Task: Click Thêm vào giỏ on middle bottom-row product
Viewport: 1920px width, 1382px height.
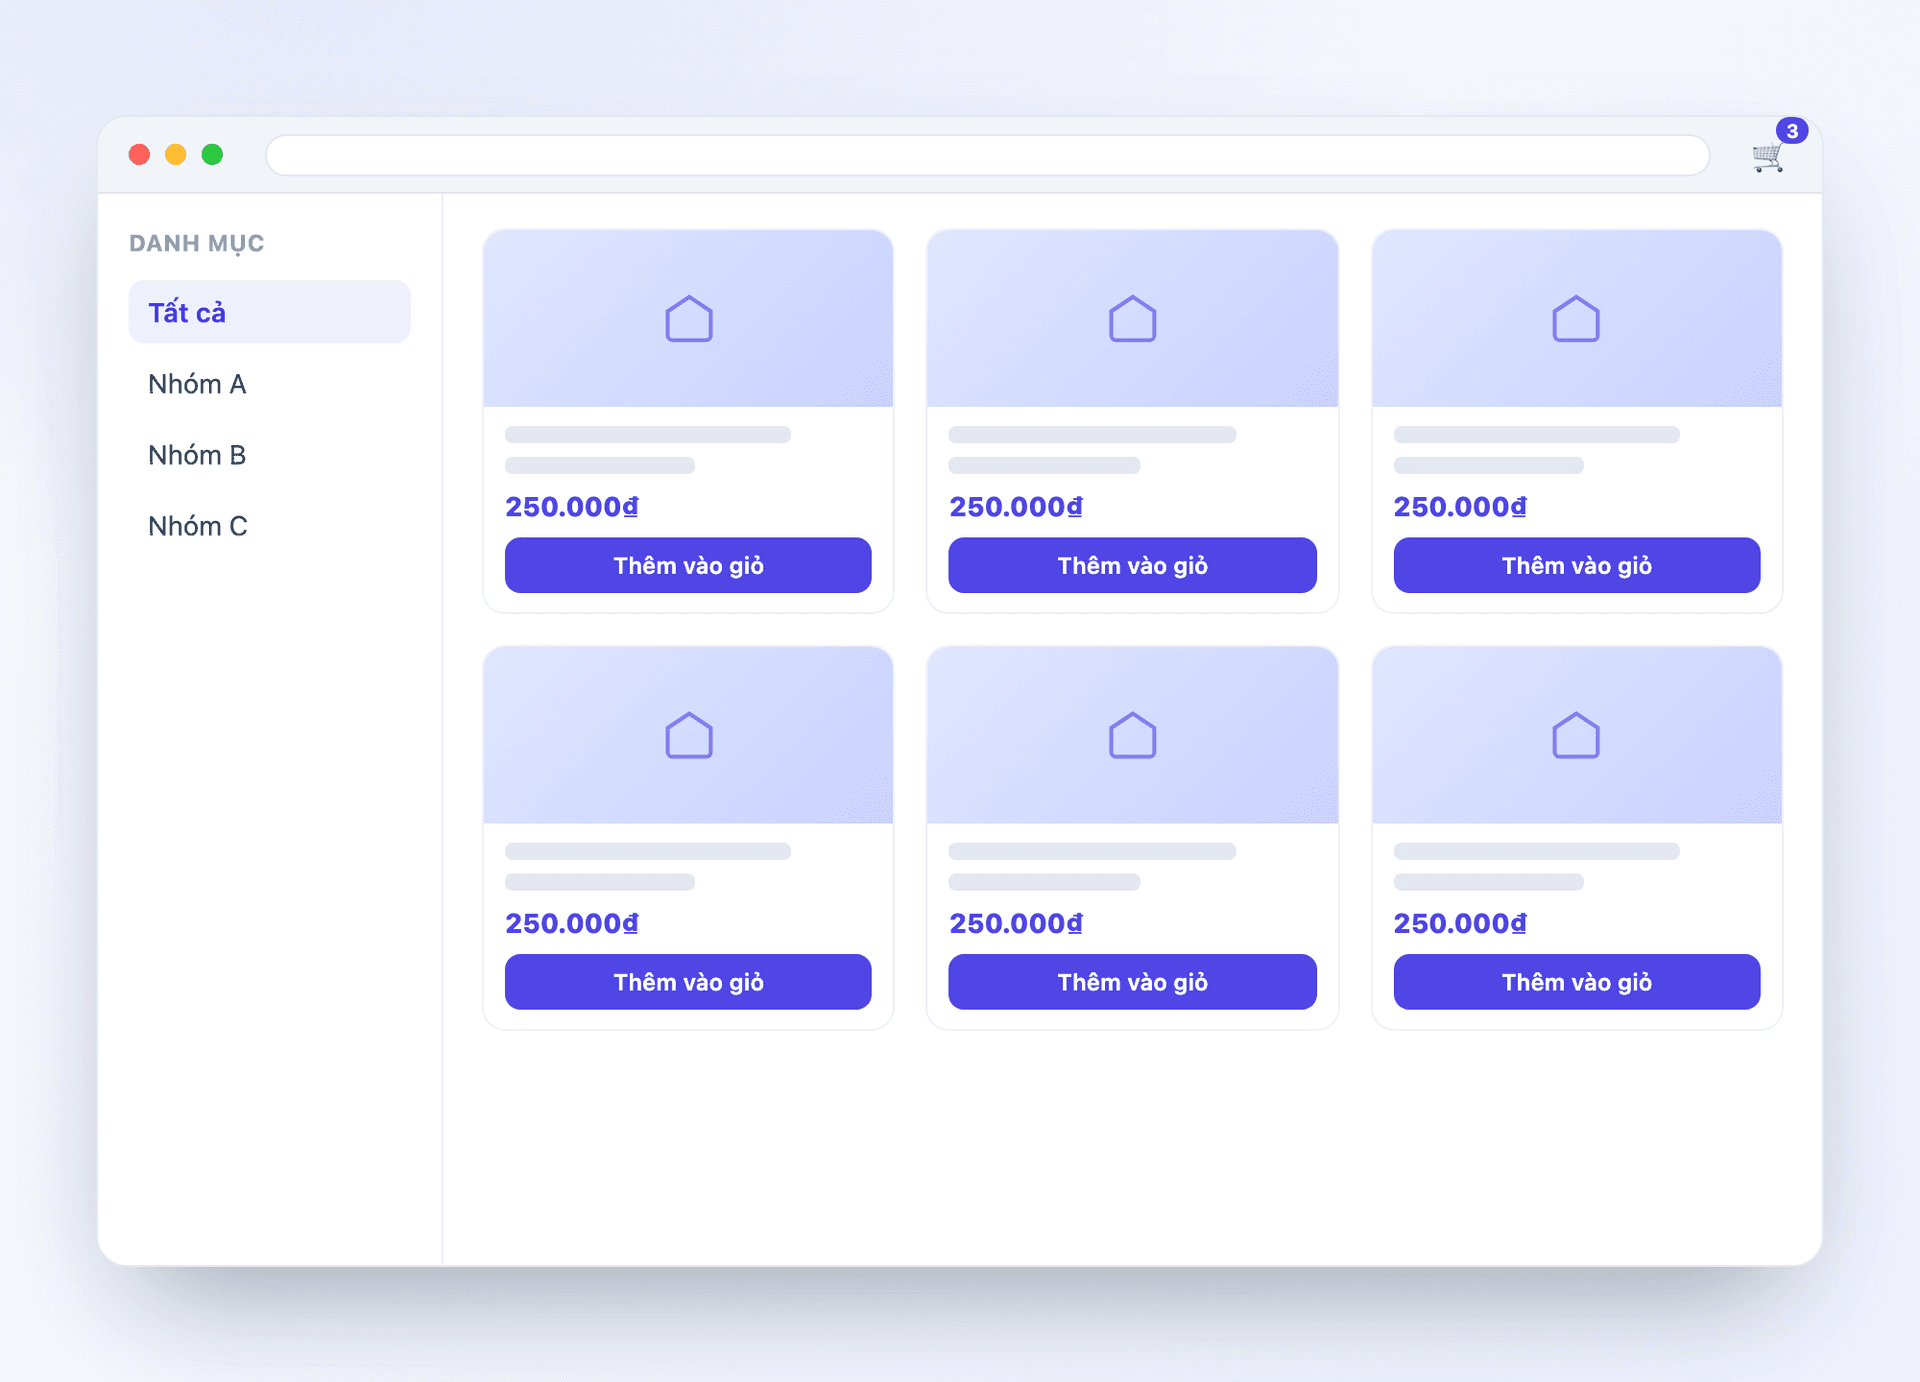Action: (x=1132, y=982)
